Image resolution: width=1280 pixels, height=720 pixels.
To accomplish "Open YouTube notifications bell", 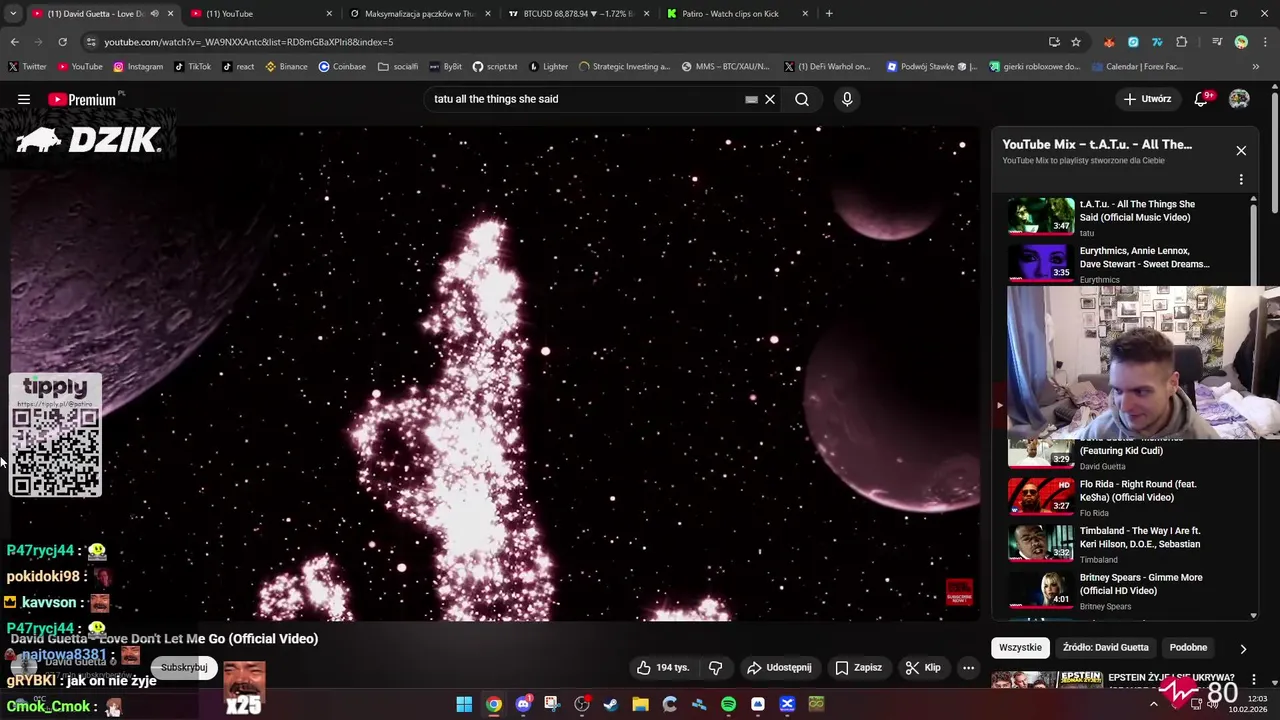I will click(1203, 99).
